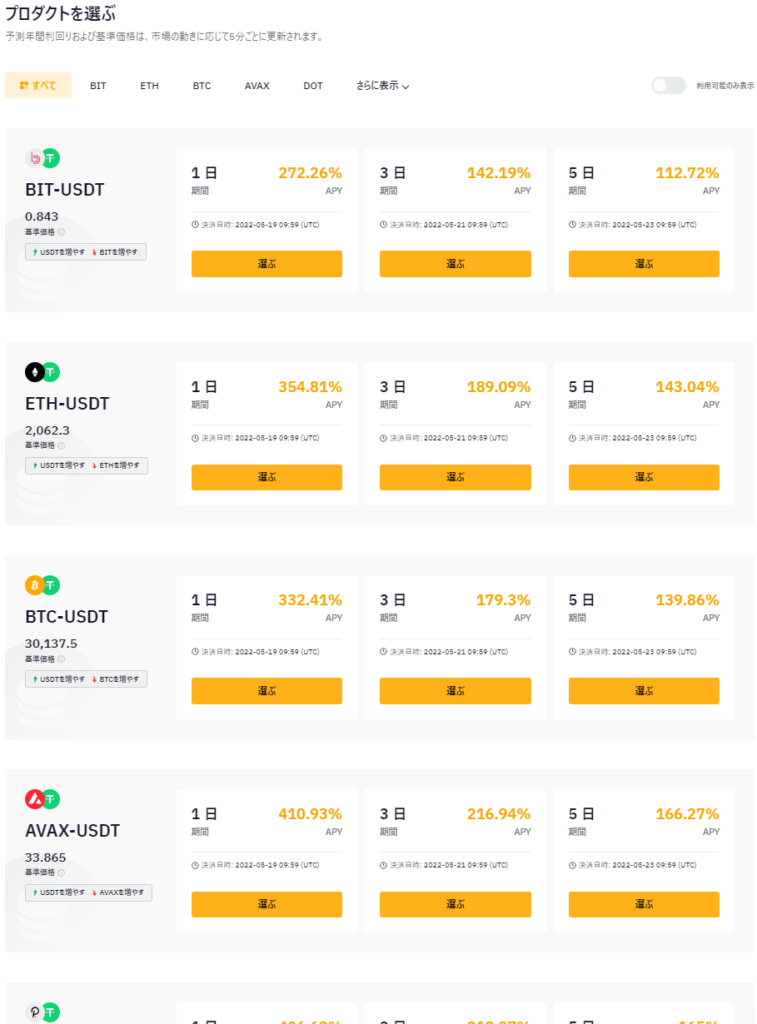Click info icon beside BIT-USDT 基準価格

[x=61, y=232]
